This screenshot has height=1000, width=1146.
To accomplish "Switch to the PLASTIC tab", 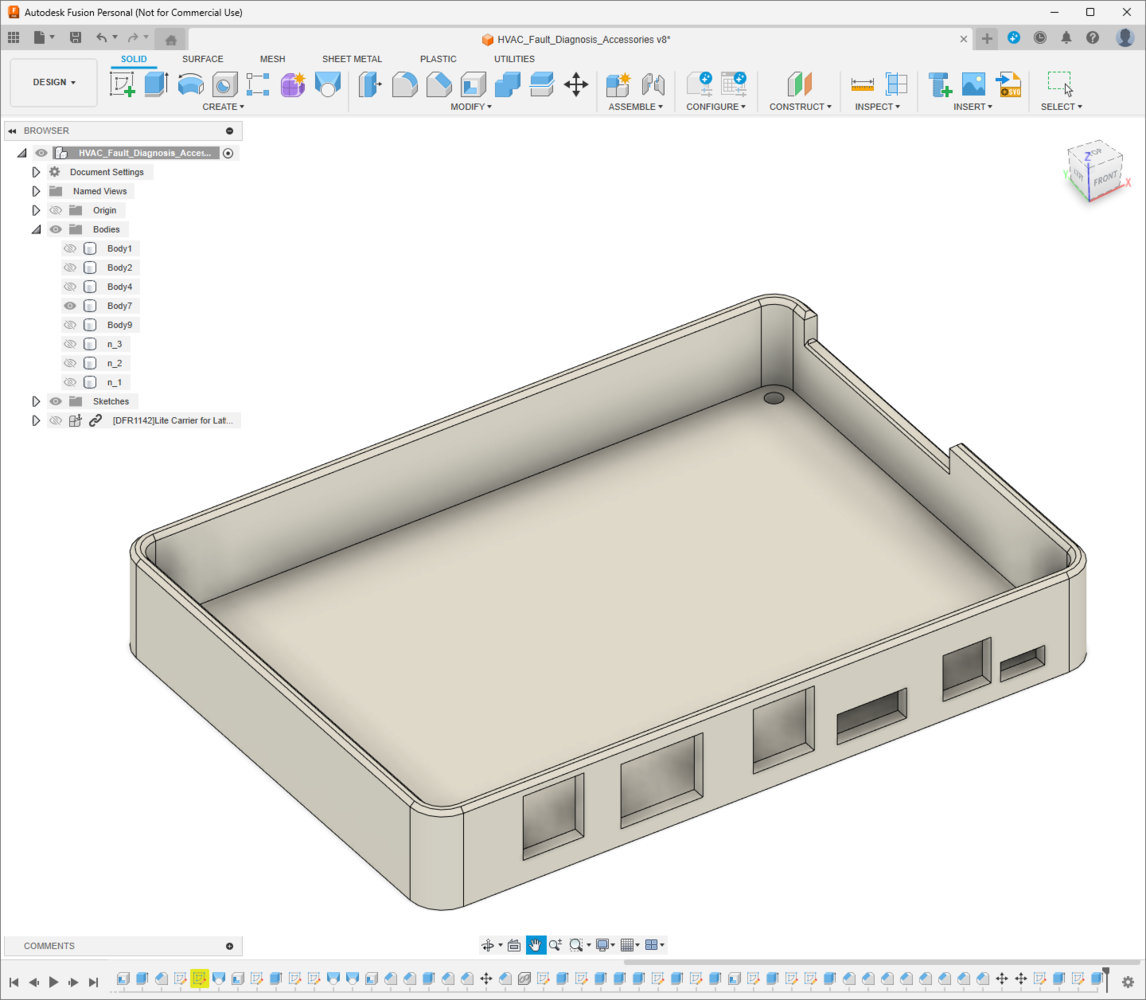I will click(x=438, y=59).
